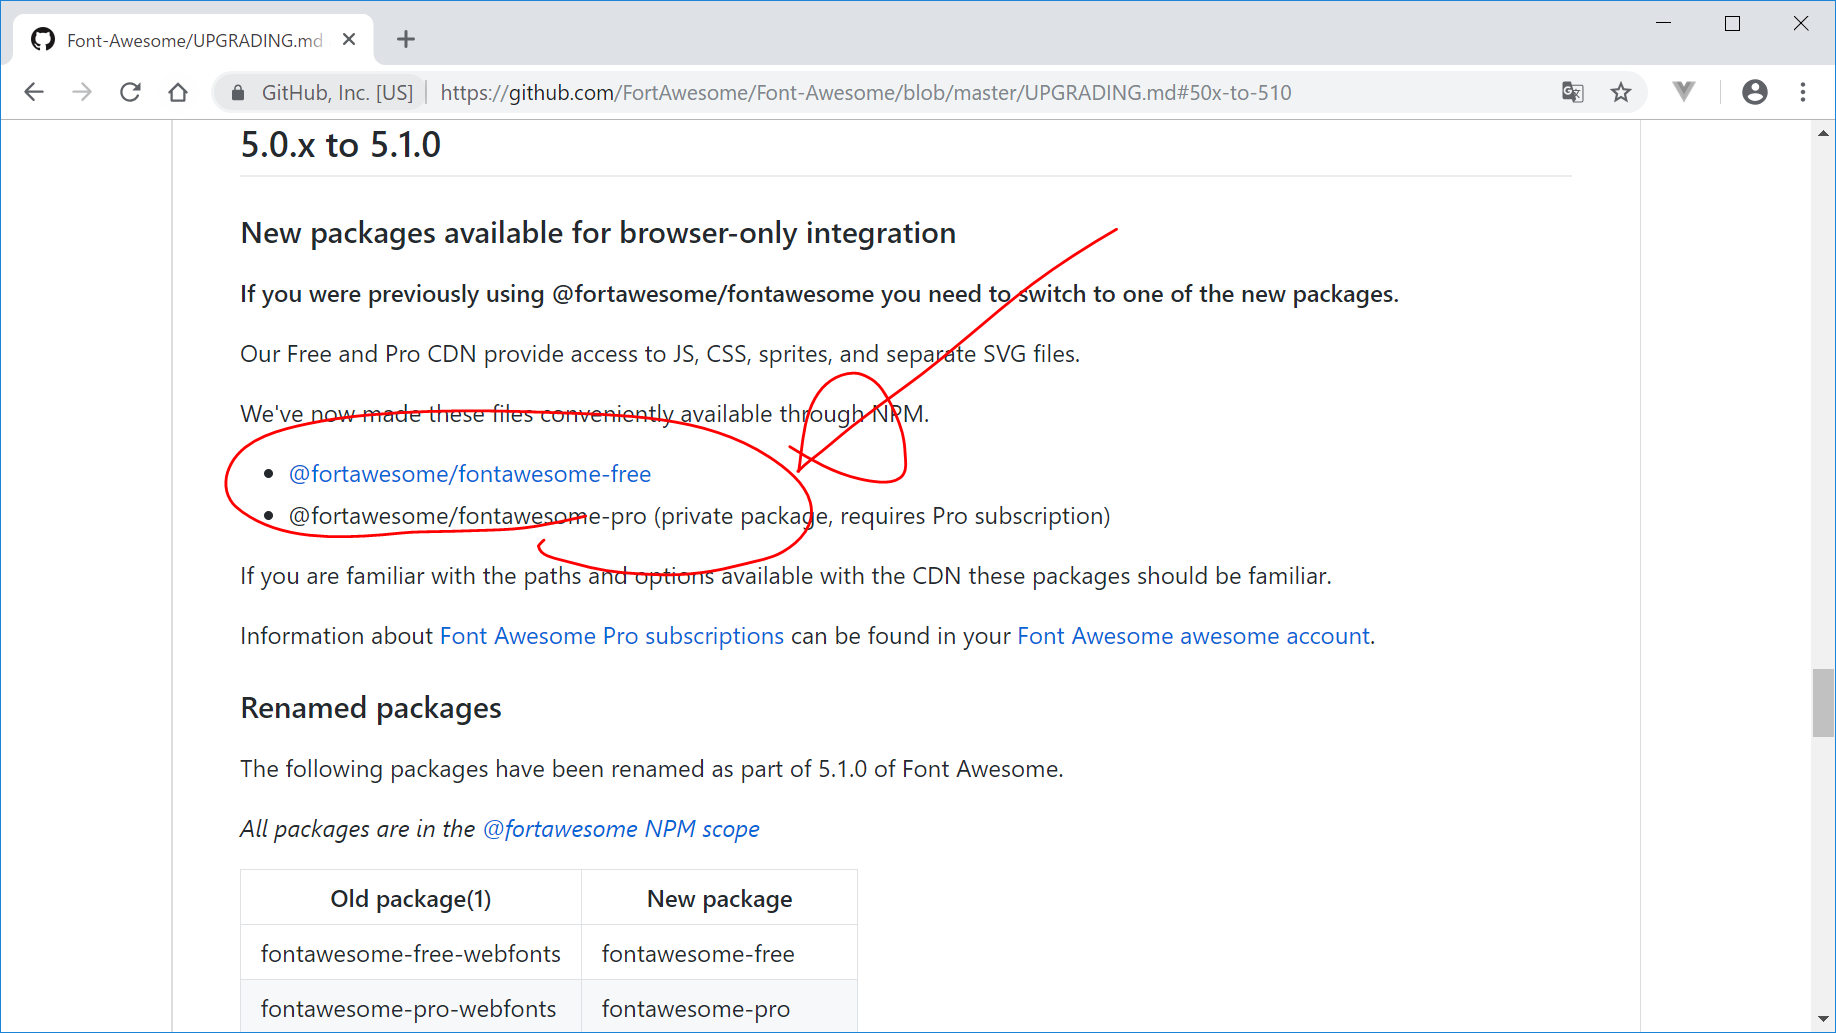The image size is (1836, 1033).
Task: Open the user profile avatar icon
Action: [1754, 92]
